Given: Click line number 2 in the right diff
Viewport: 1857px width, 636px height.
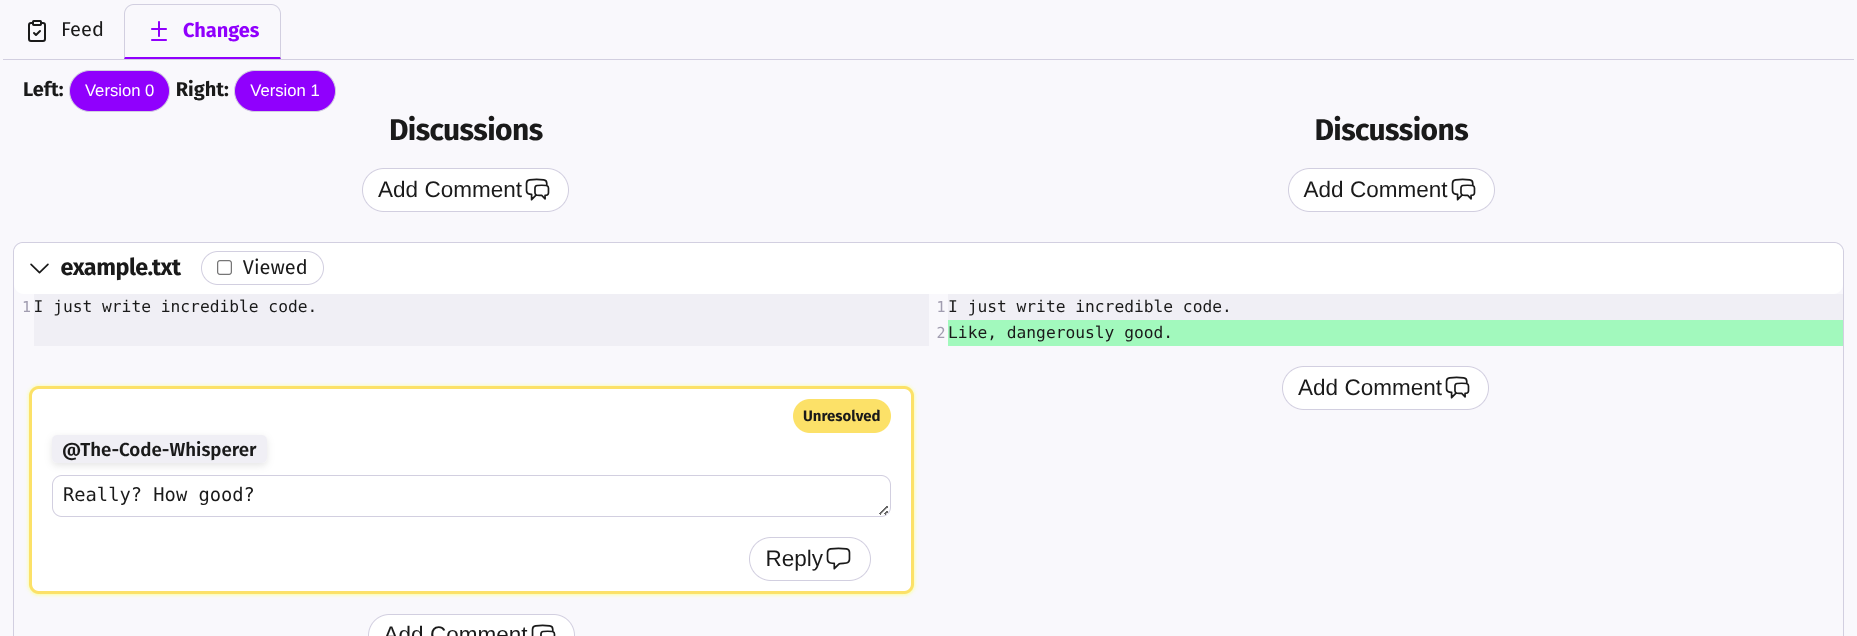Looking at the screenshot, I should 940,333.
